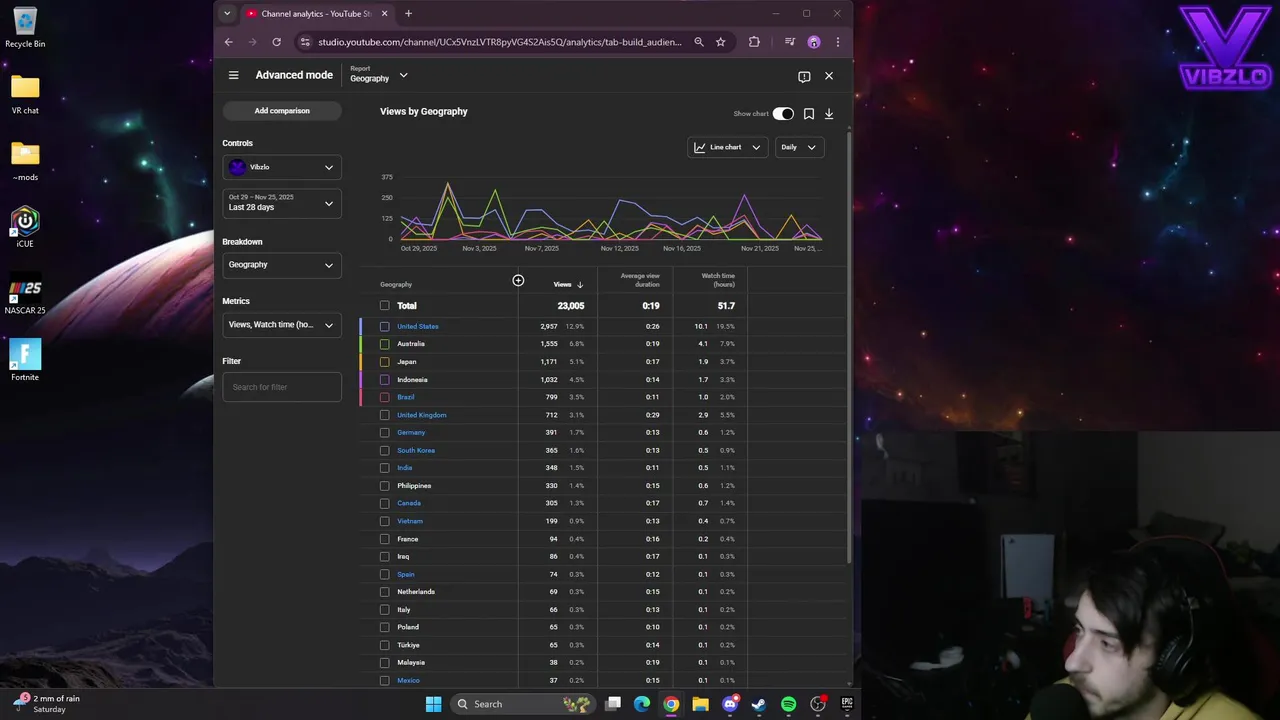This screenshot has width=1280, height=720.
Task: Click the page vertical scrollbar
Action: pos(849,345)
